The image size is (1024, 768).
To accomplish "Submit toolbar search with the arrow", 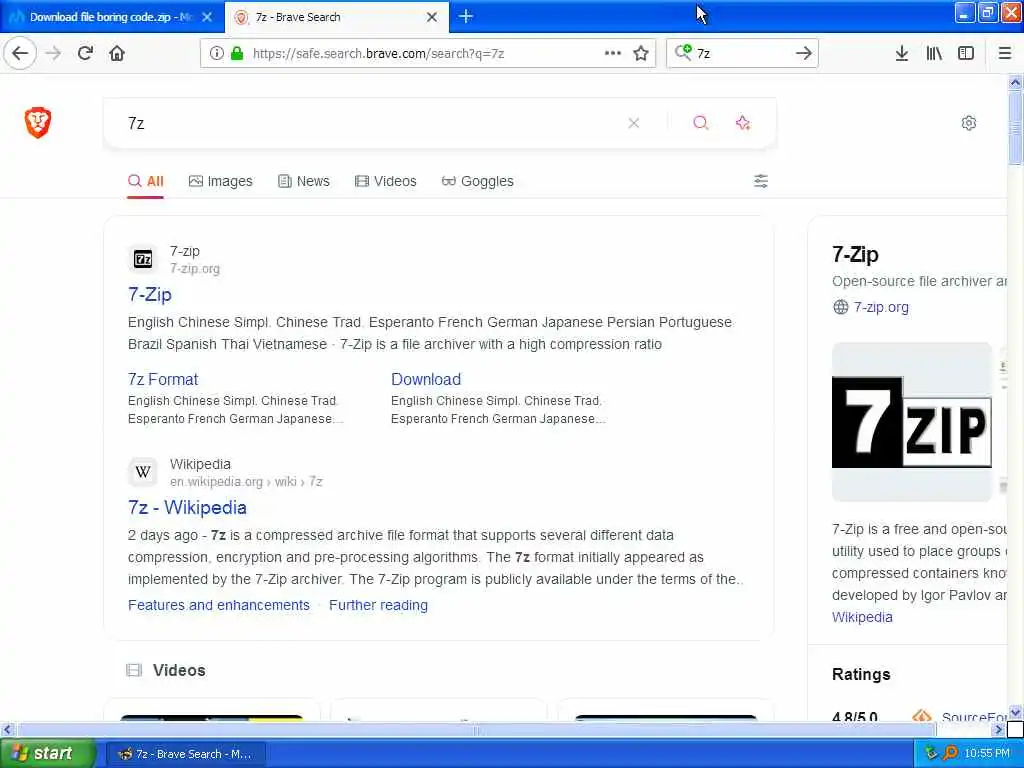I will tap(804, 53).
